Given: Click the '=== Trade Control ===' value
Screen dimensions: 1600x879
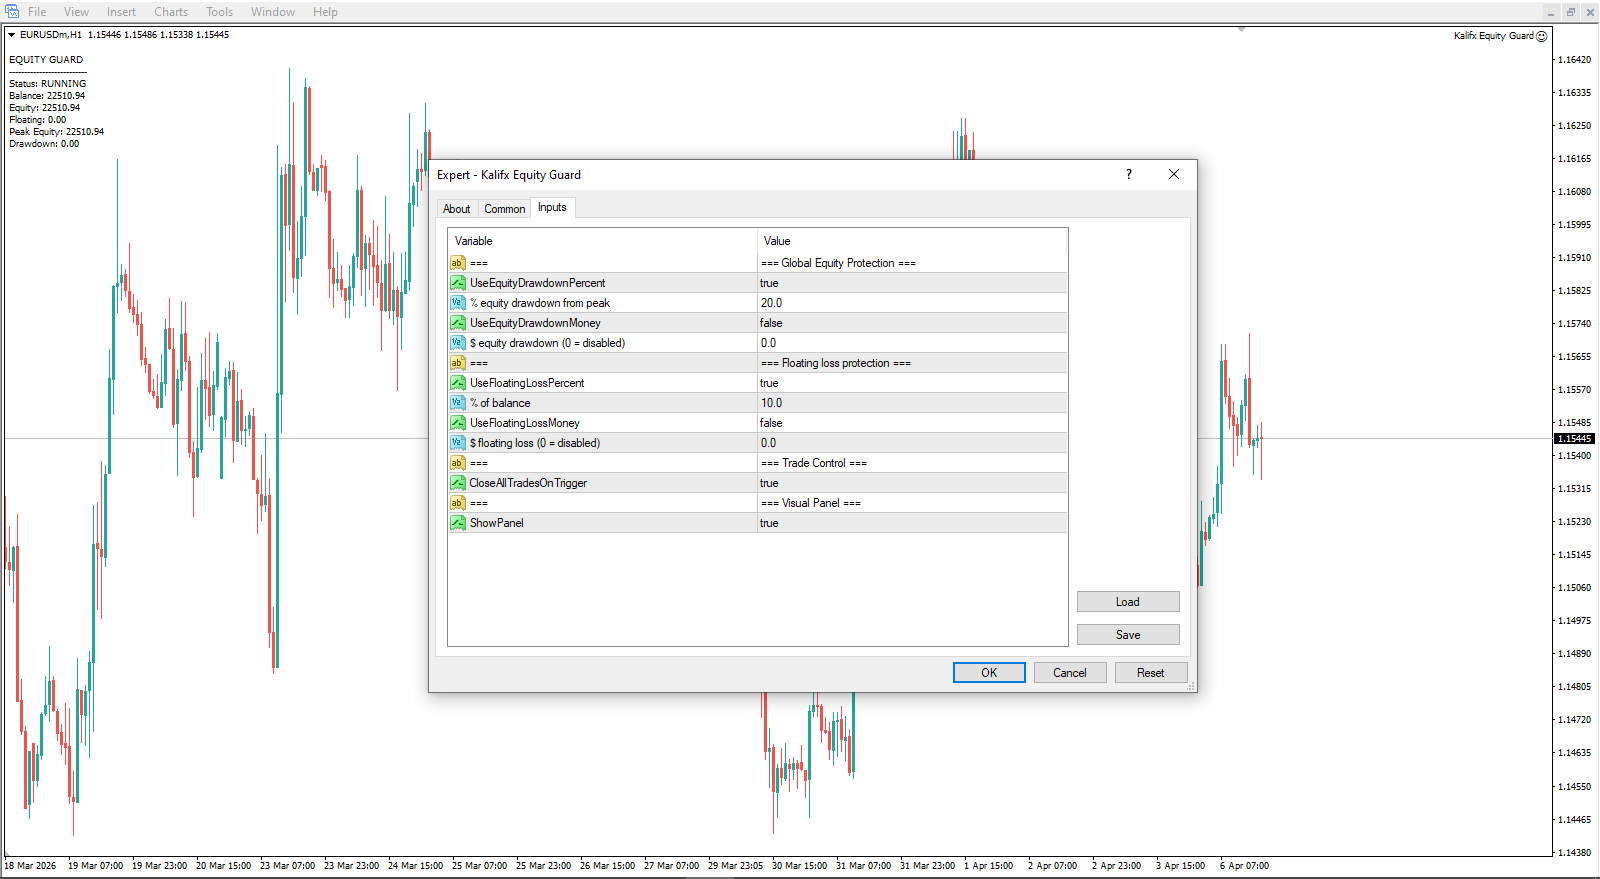Looking at the screenshot, I should click(x=814, y=463).
